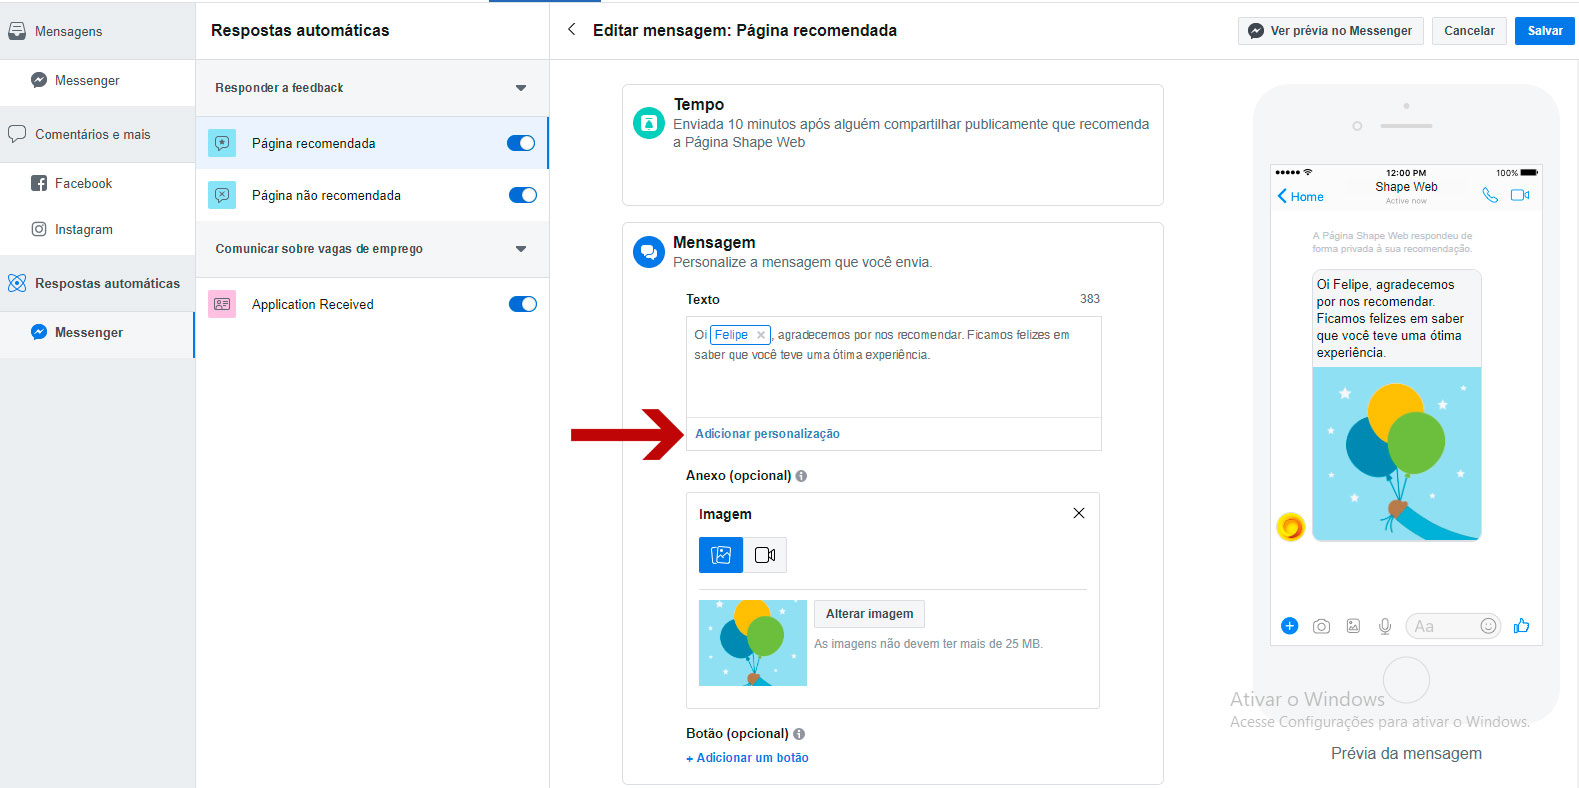
Task: Click the Adicionar personalização link
Action: (x=767, y=434)
